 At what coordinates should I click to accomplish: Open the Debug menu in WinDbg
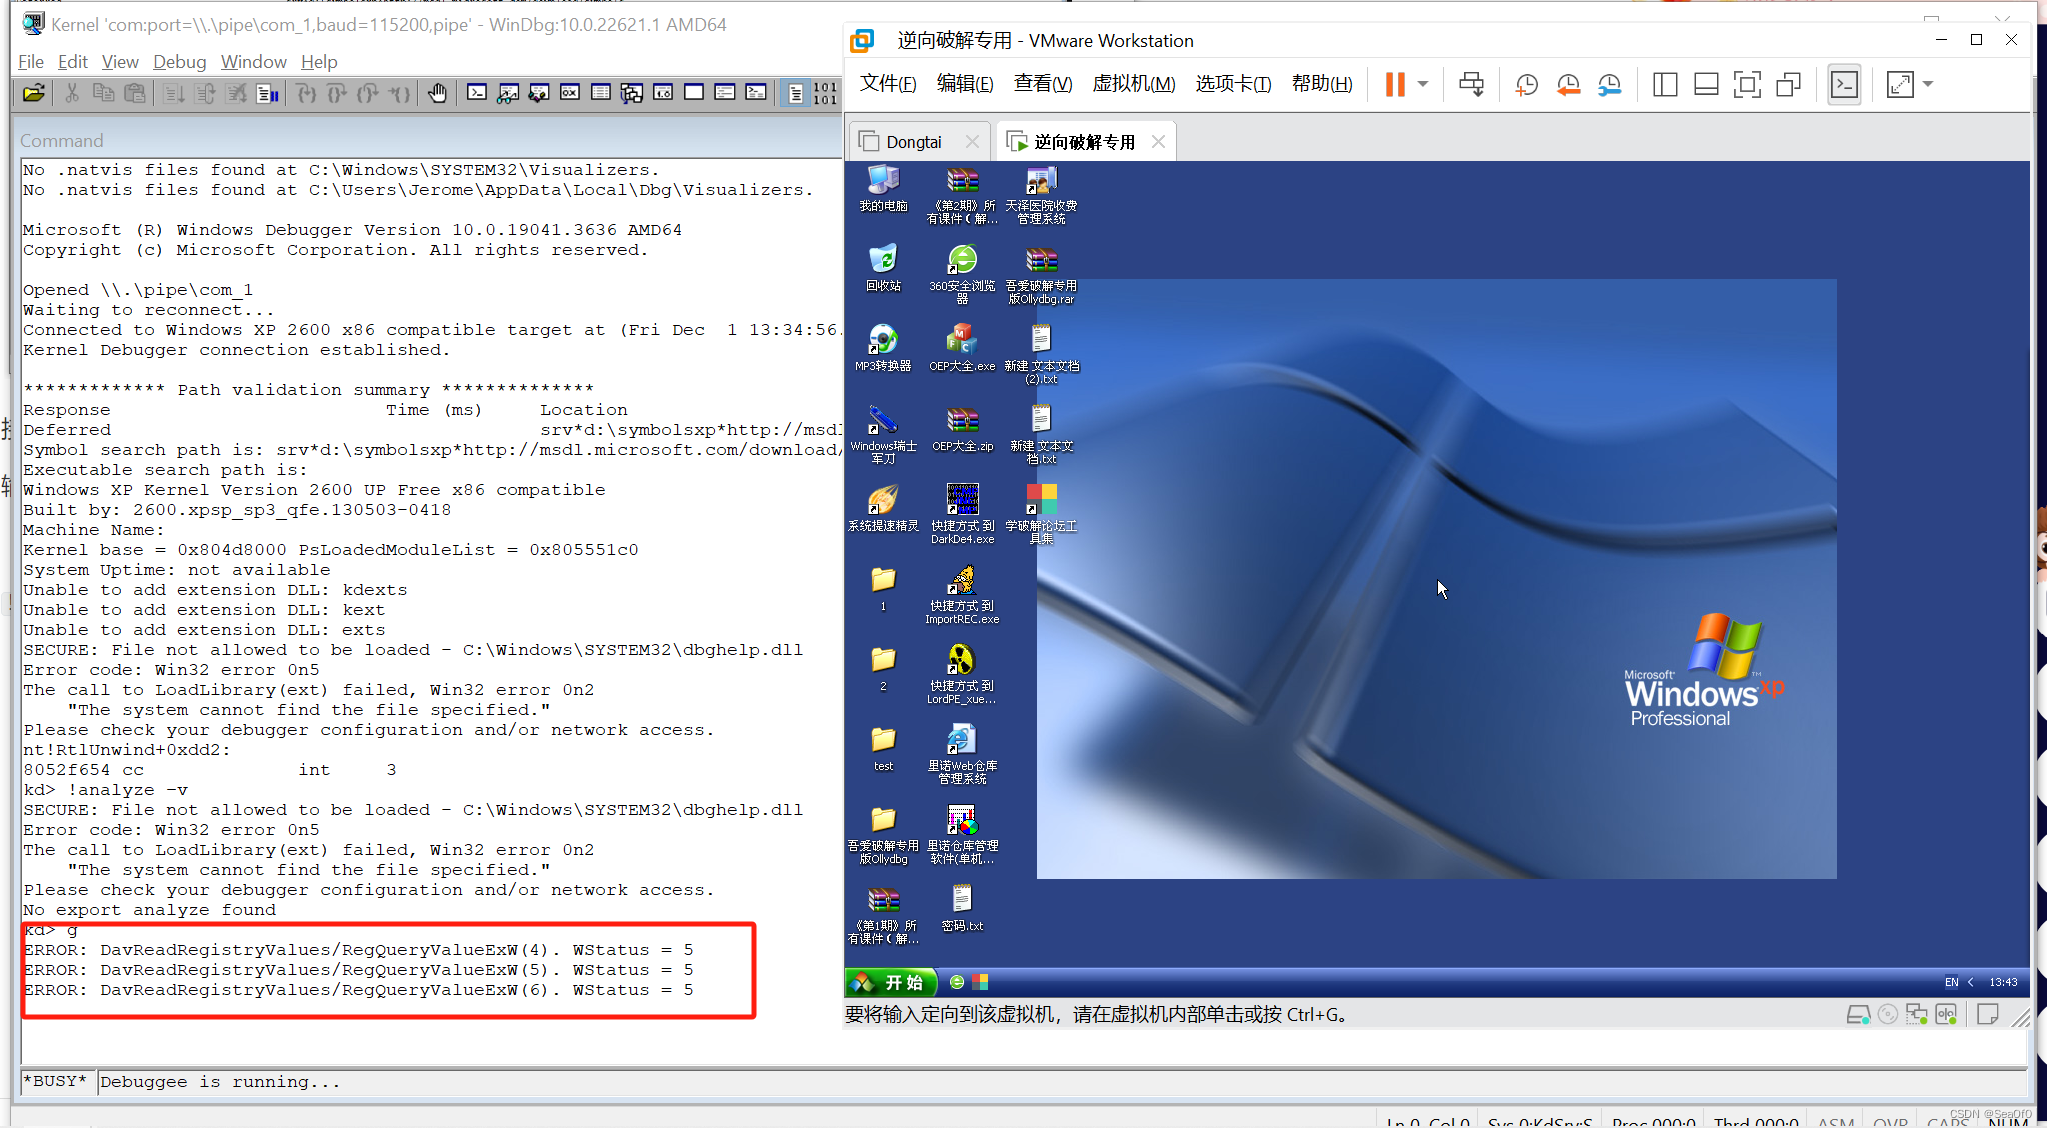[179, 61]
